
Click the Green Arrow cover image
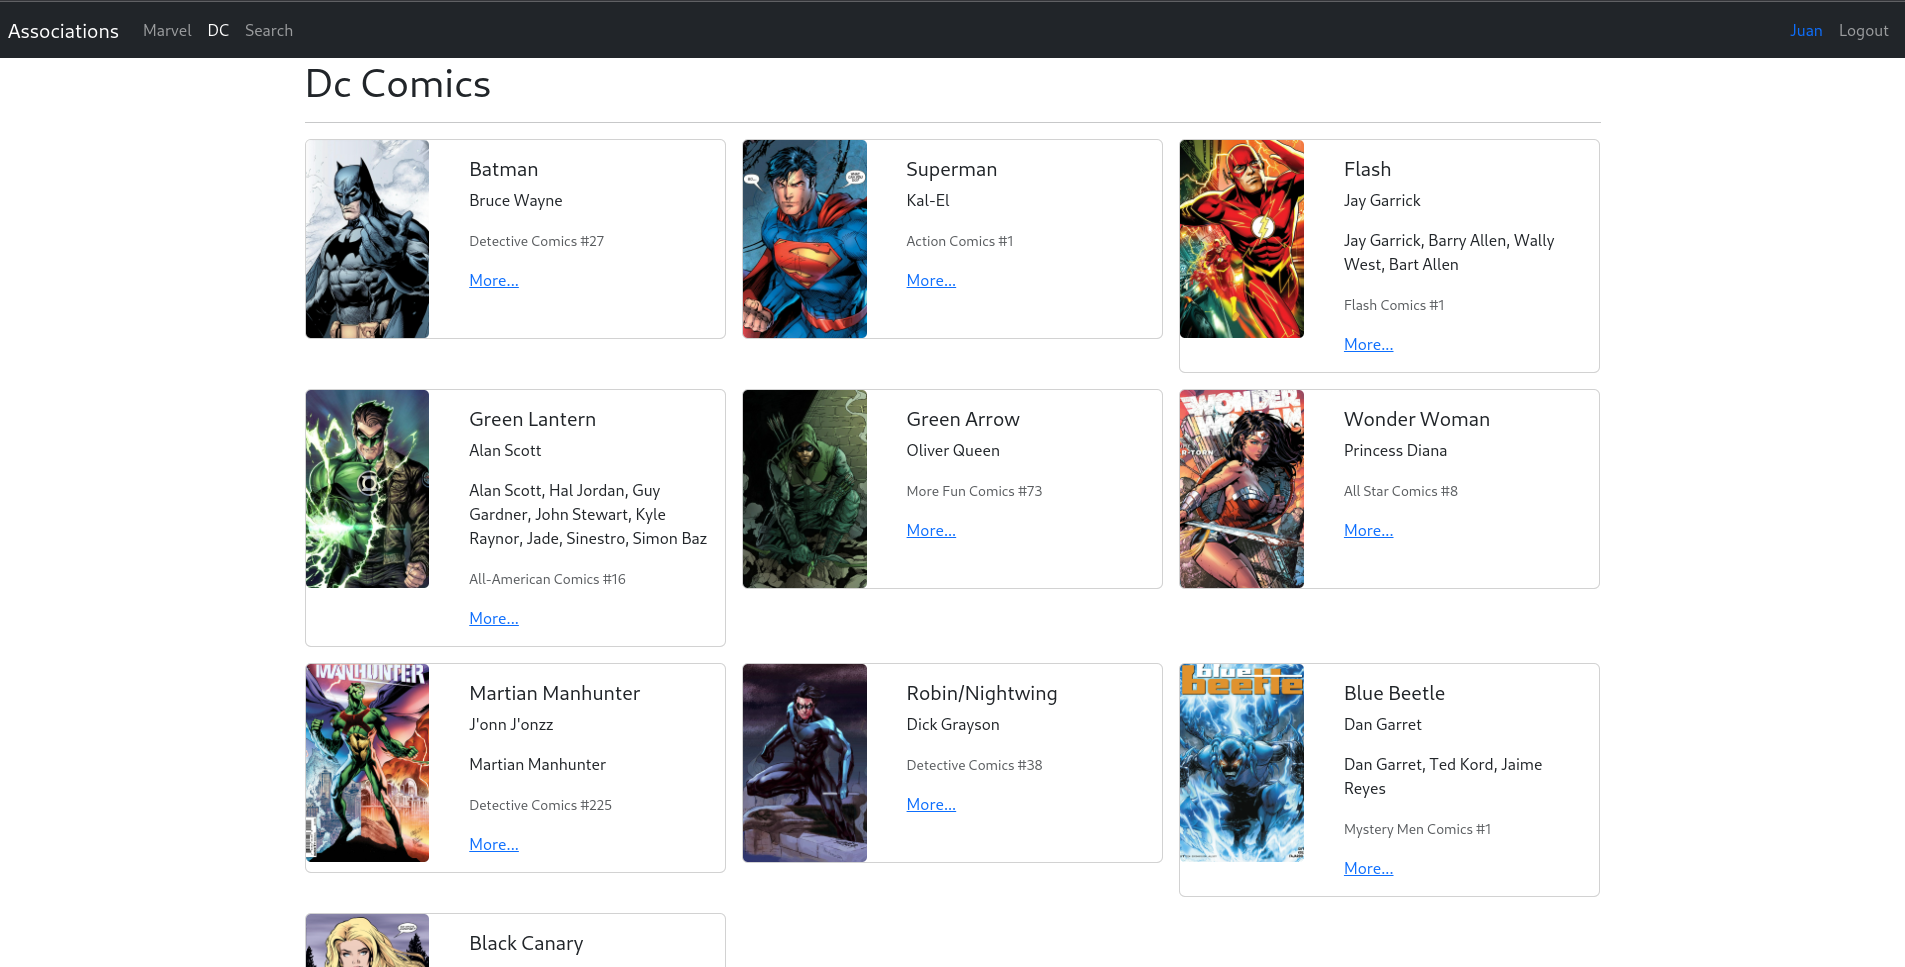click(805, 489)
